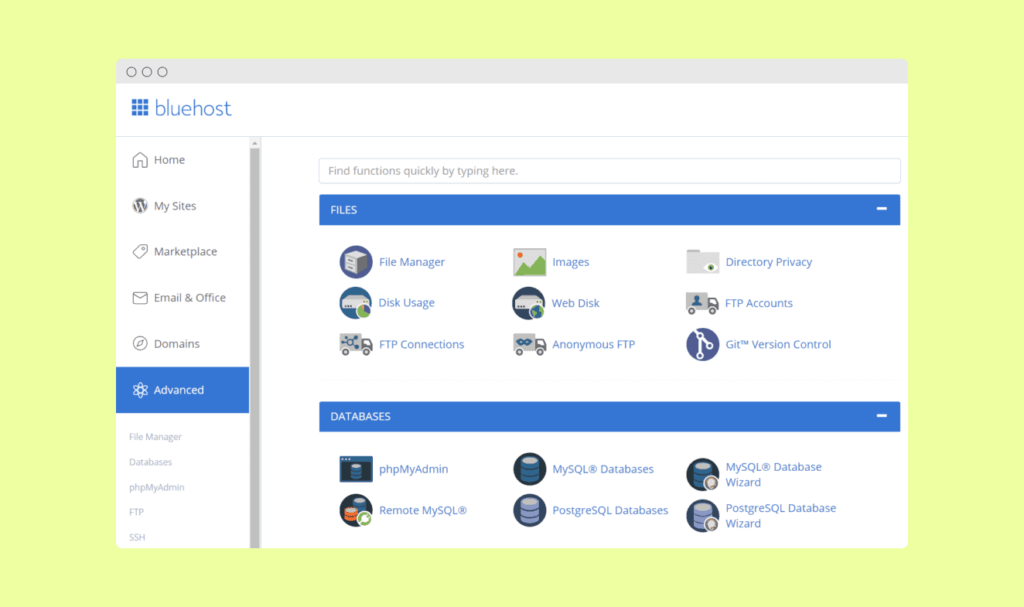The width and height of the screenshot is (1024, 607).
Task: Collapse the DATABASES section with minus
Action: 882,416
